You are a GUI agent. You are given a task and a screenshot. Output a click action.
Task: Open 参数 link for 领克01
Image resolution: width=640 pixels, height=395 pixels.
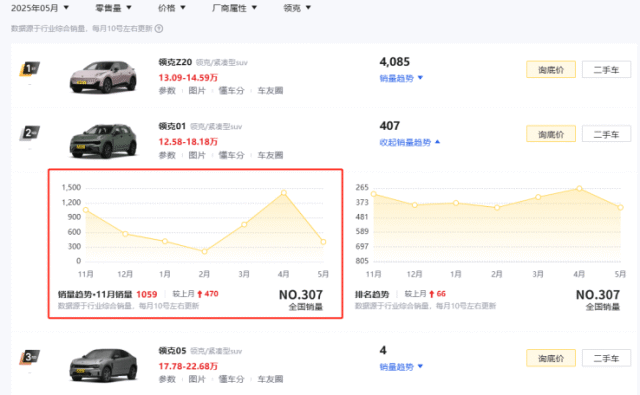[x=167, y=155]
